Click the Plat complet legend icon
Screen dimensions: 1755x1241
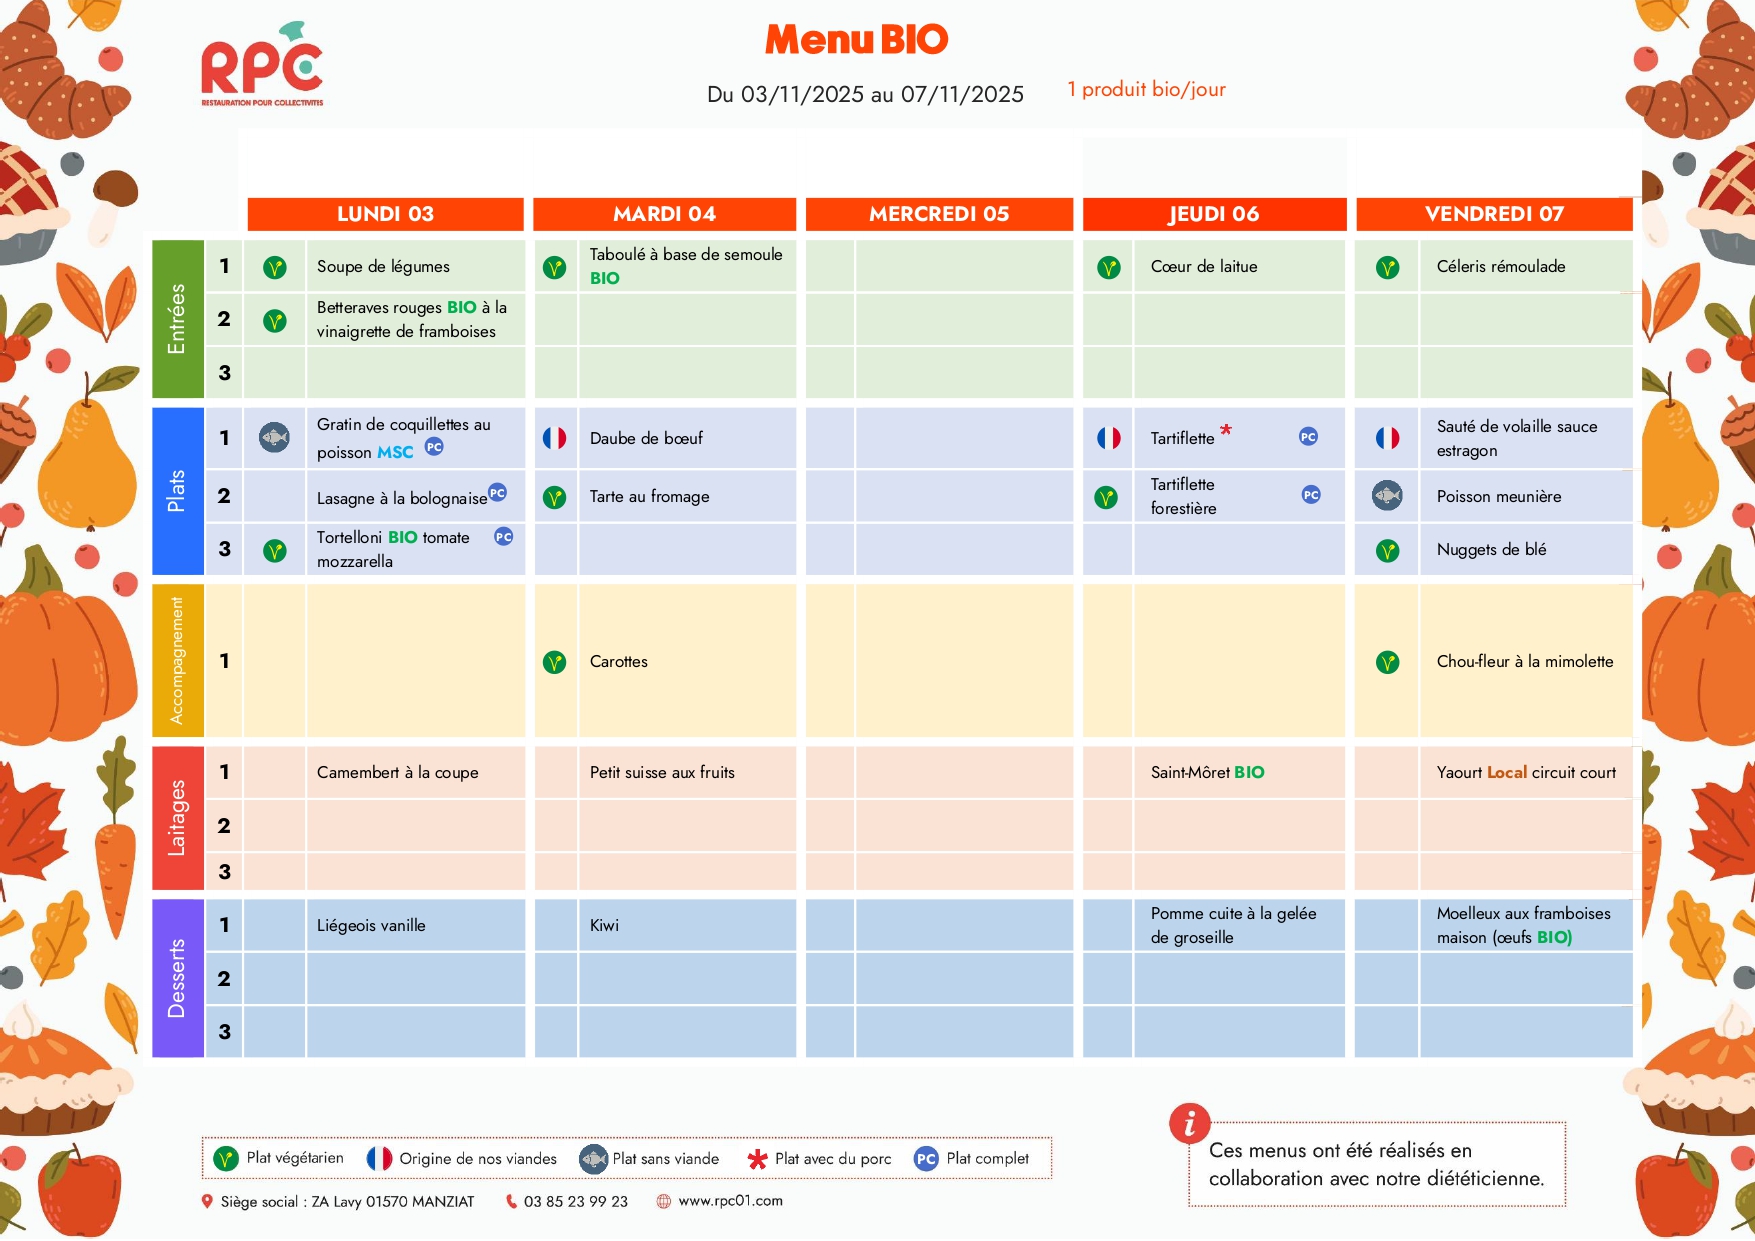926,1159
